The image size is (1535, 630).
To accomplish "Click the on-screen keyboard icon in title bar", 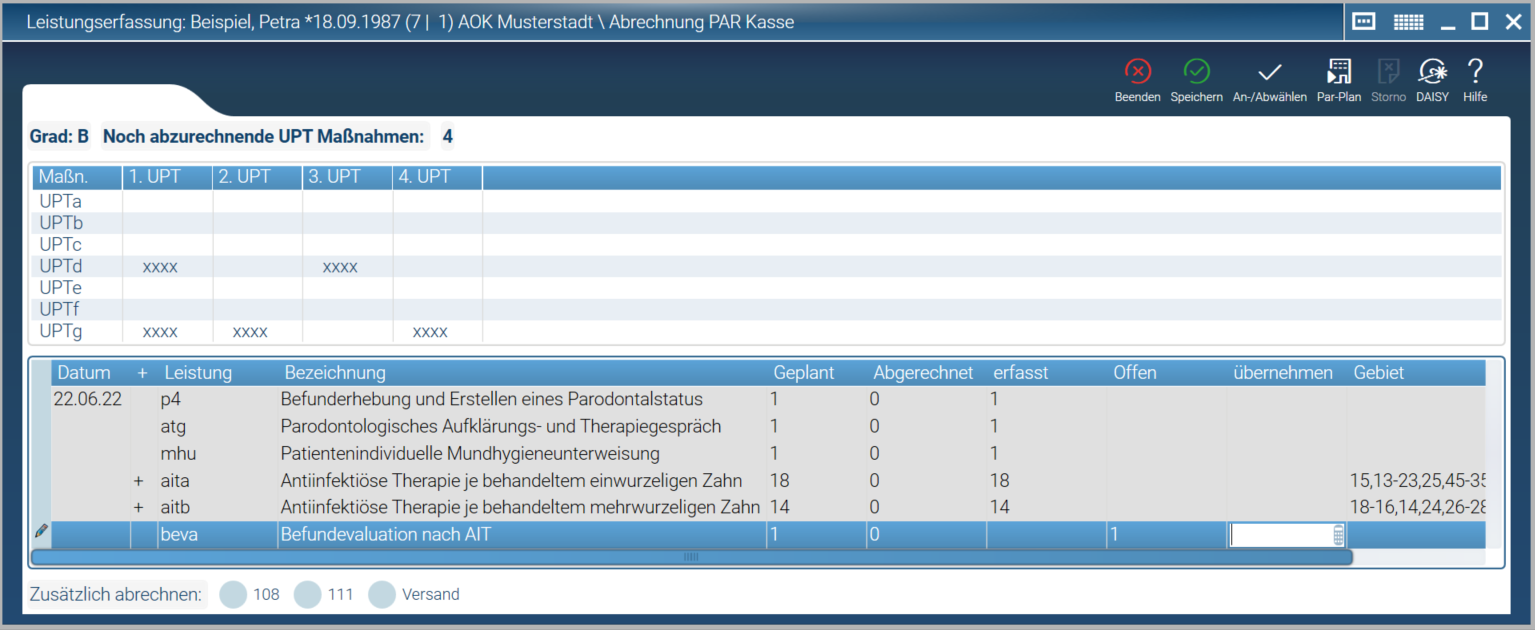I will (x=1363, y=22).
